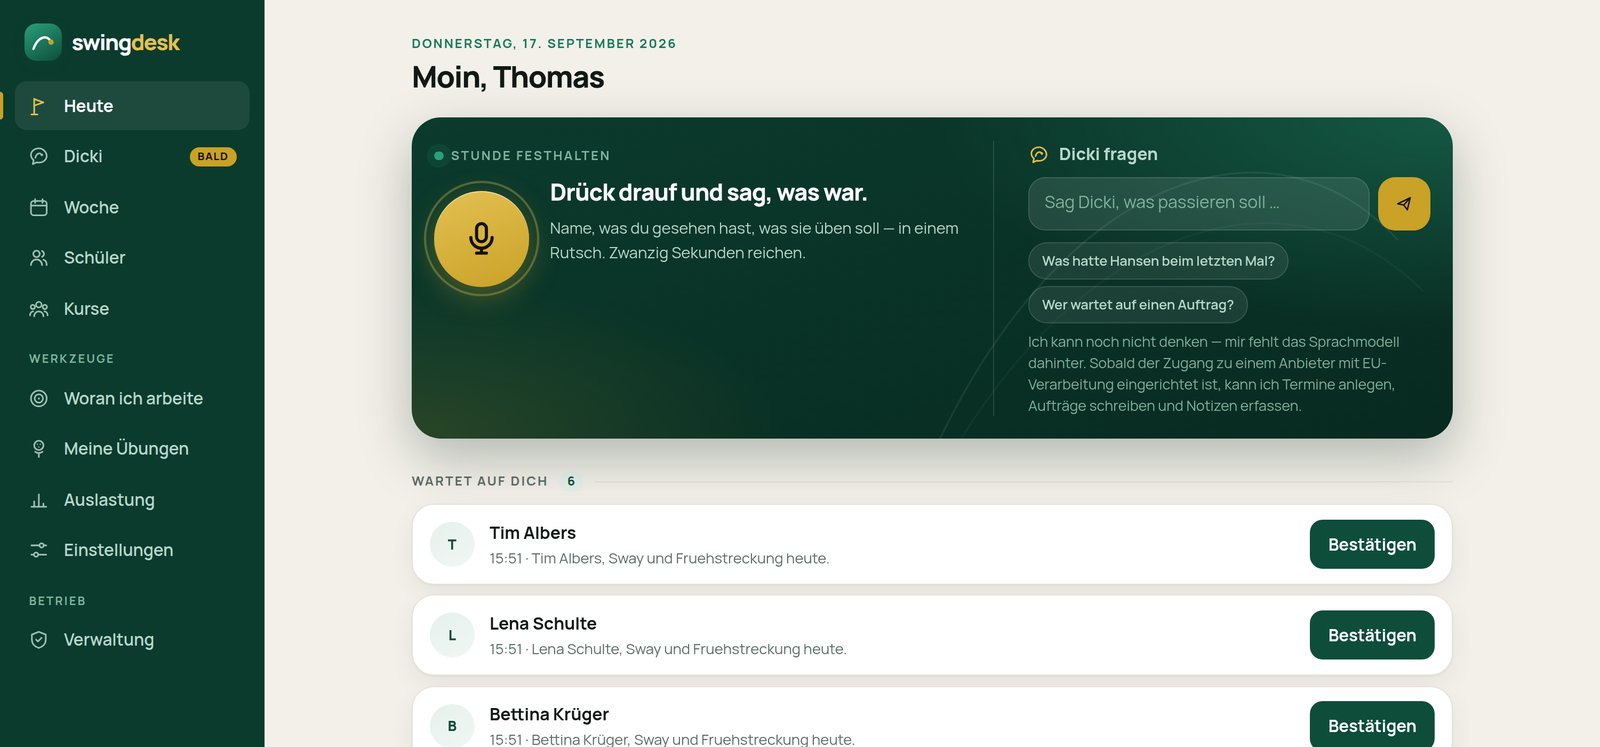Click the sliders icon beside Einstellungen
Image resolution: width=1600 pixels, height=747 pixels.
pos(39,550)
